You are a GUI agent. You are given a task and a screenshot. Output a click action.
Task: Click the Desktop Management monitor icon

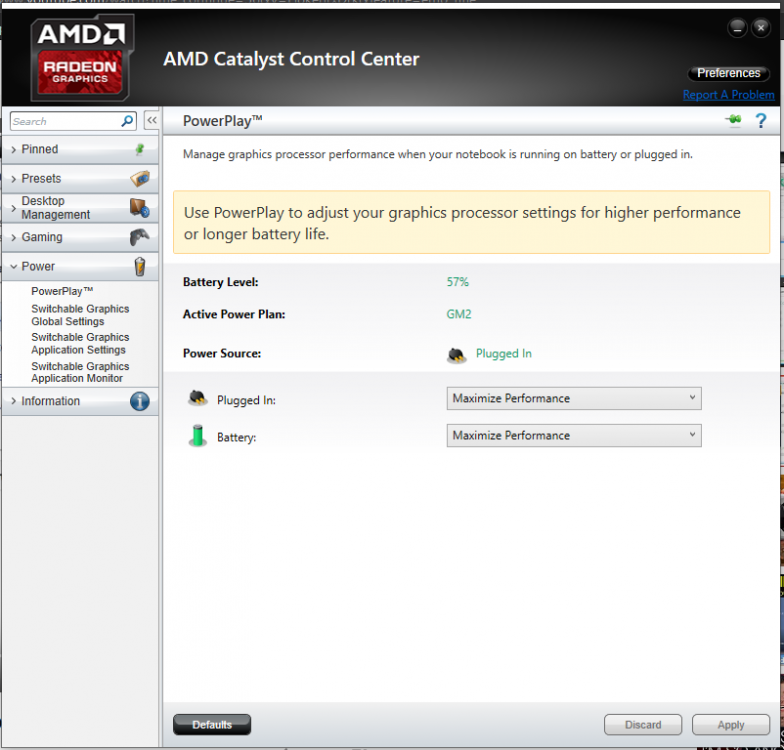pos(140,208)
